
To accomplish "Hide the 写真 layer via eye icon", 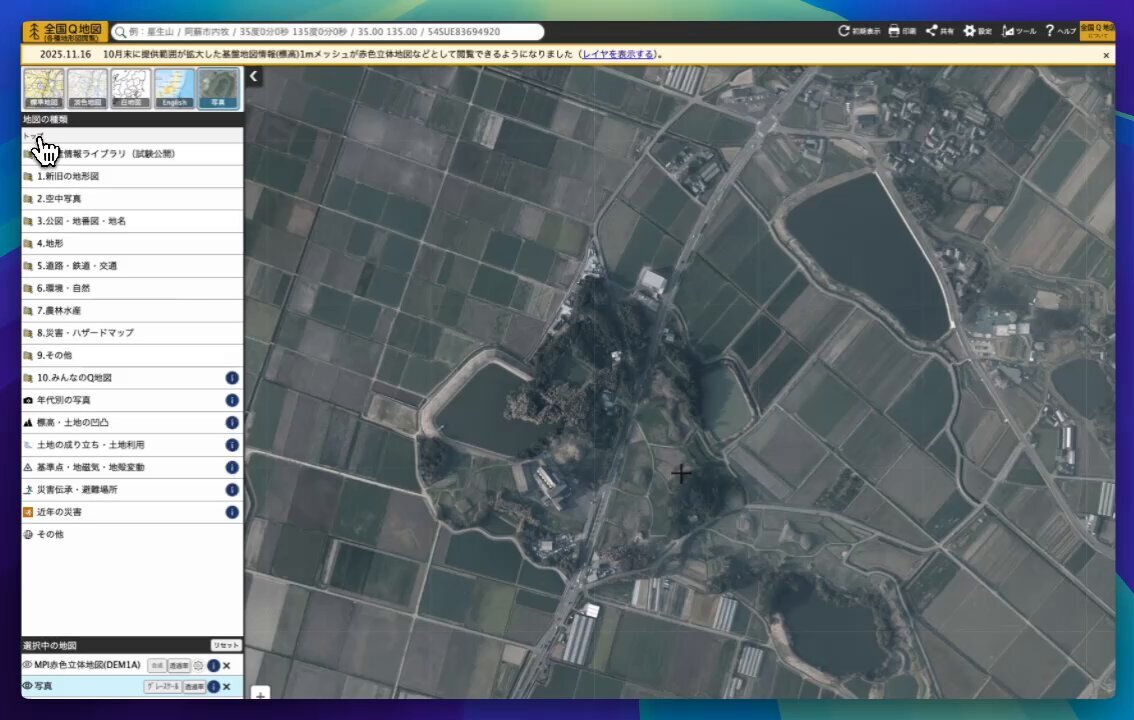I will click(x=28, y=687).
